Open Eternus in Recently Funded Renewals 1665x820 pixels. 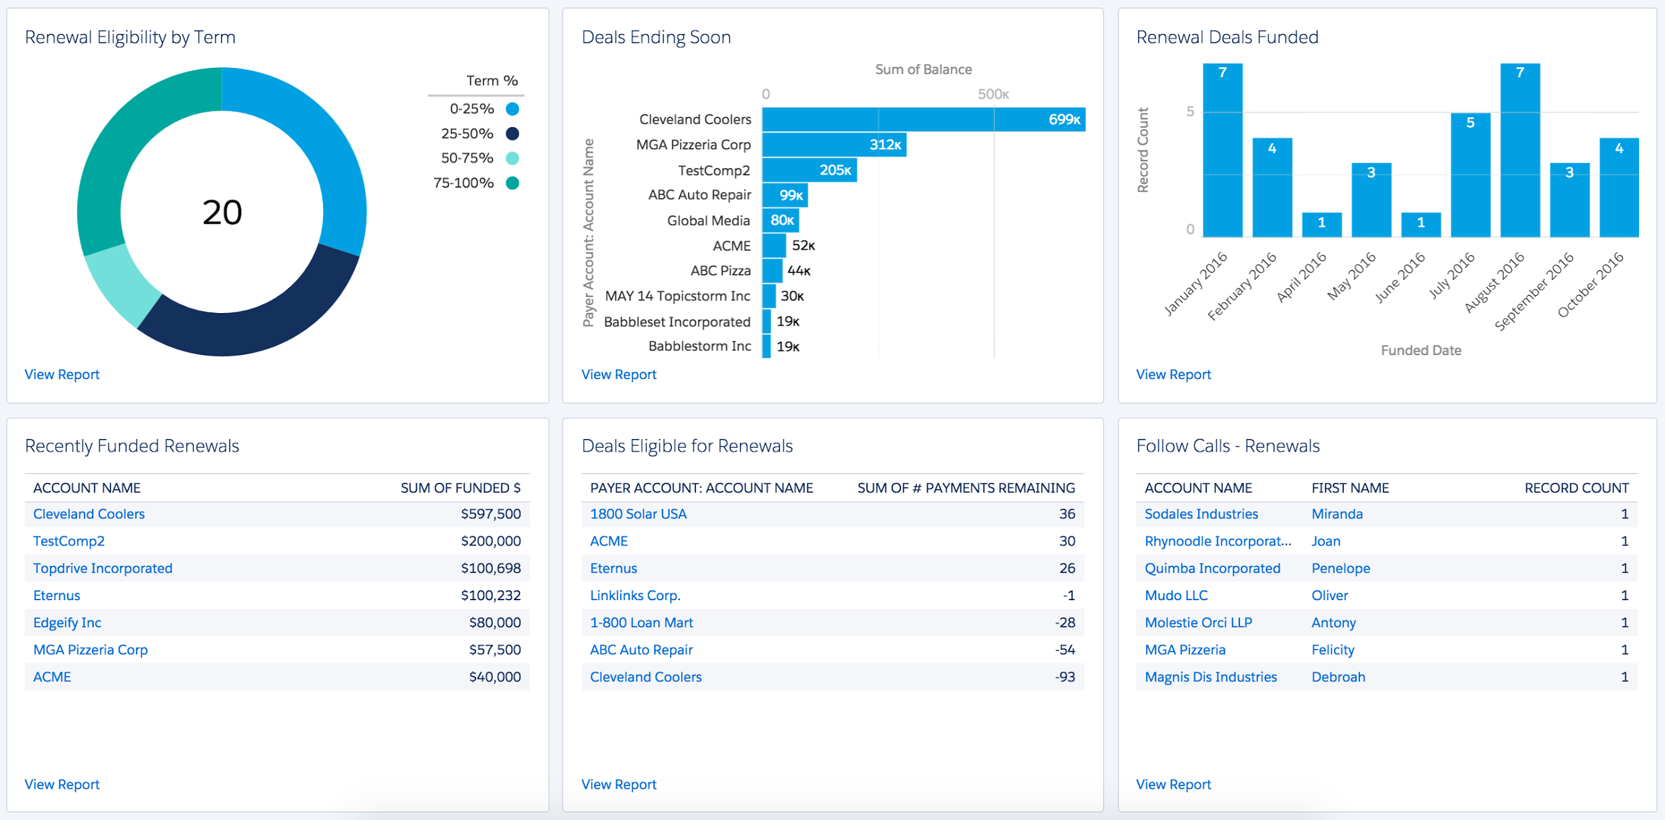56,595
